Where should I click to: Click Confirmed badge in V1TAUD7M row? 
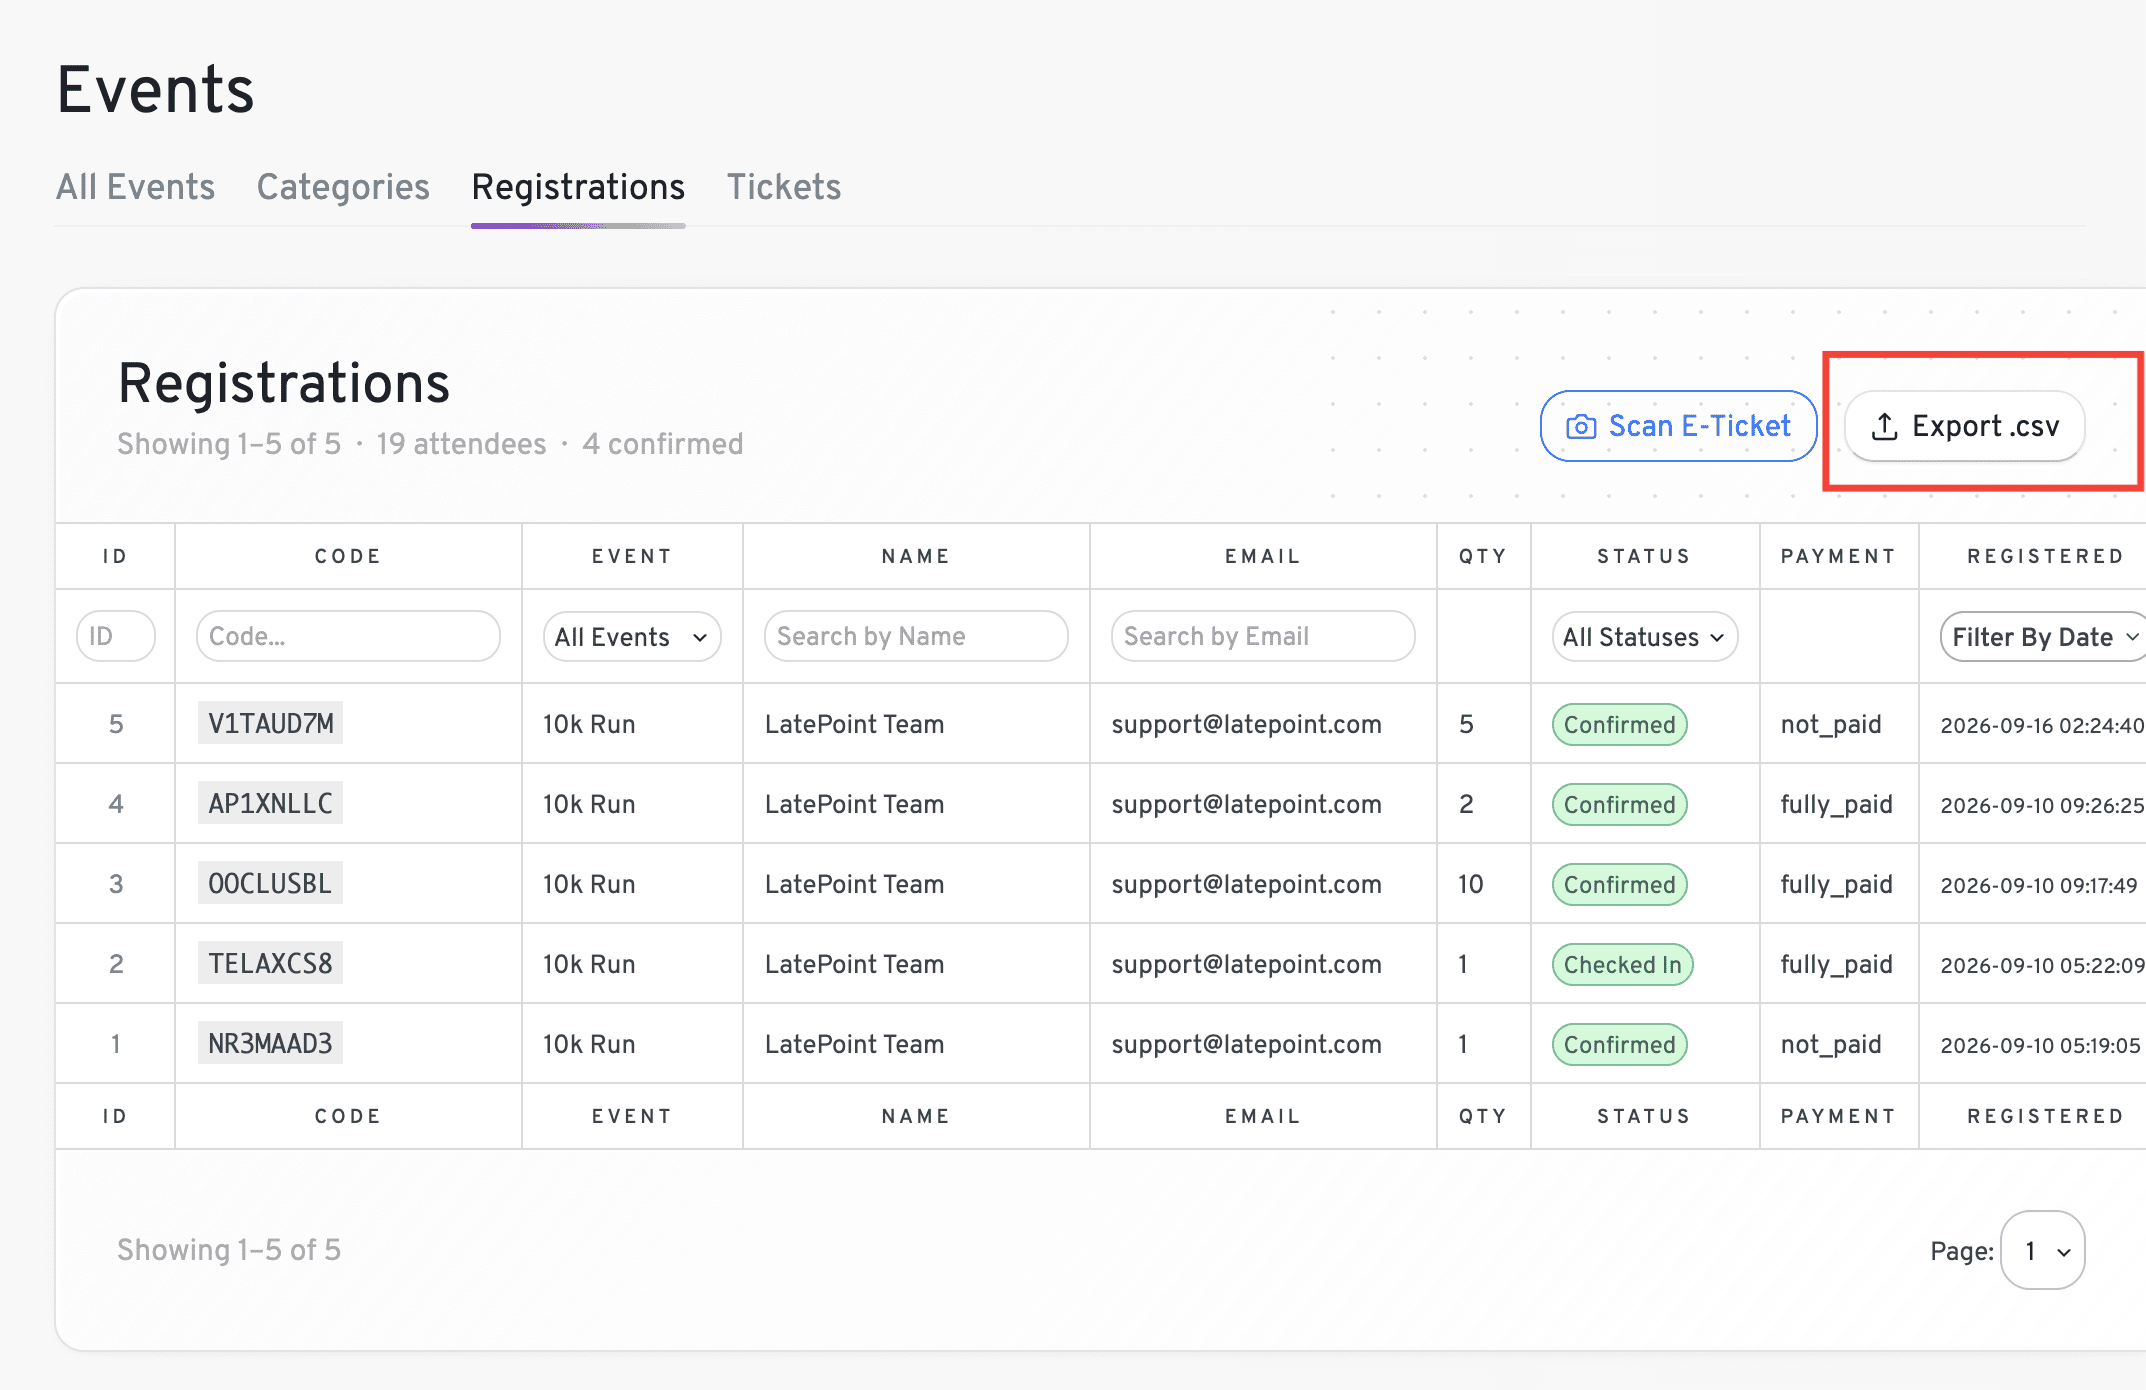pos(1619,724)
